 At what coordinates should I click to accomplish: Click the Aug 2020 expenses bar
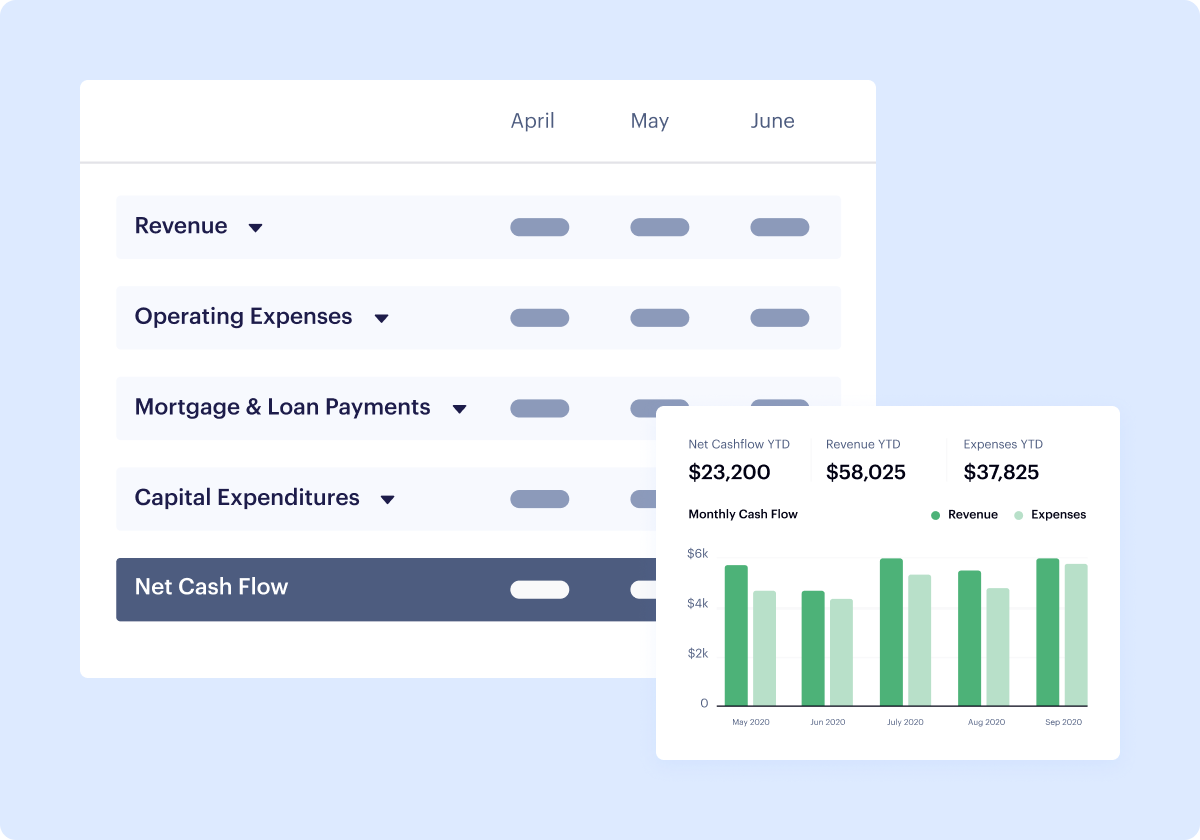point(997,647)
